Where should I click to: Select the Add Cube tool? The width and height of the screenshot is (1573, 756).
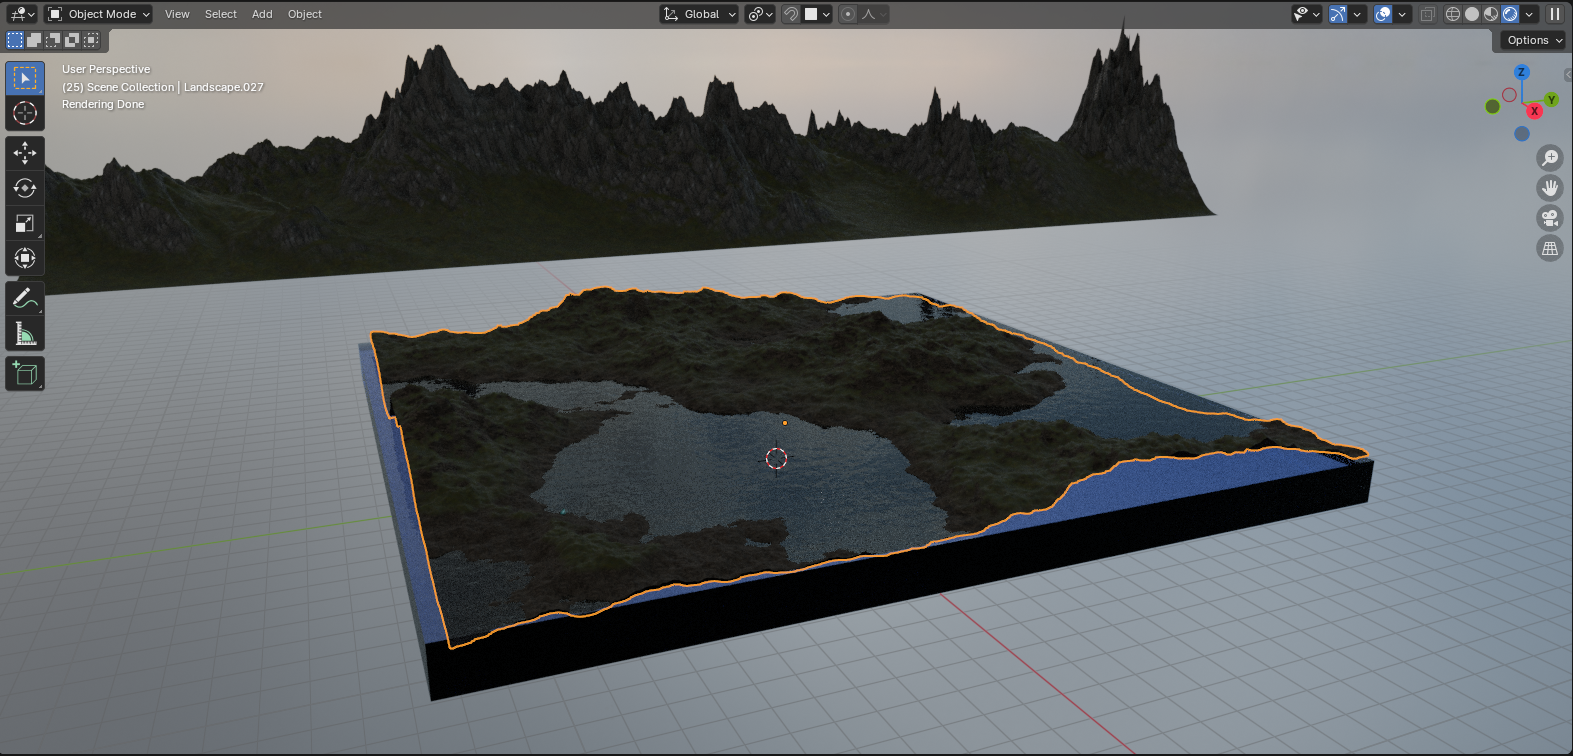point(25,374)
